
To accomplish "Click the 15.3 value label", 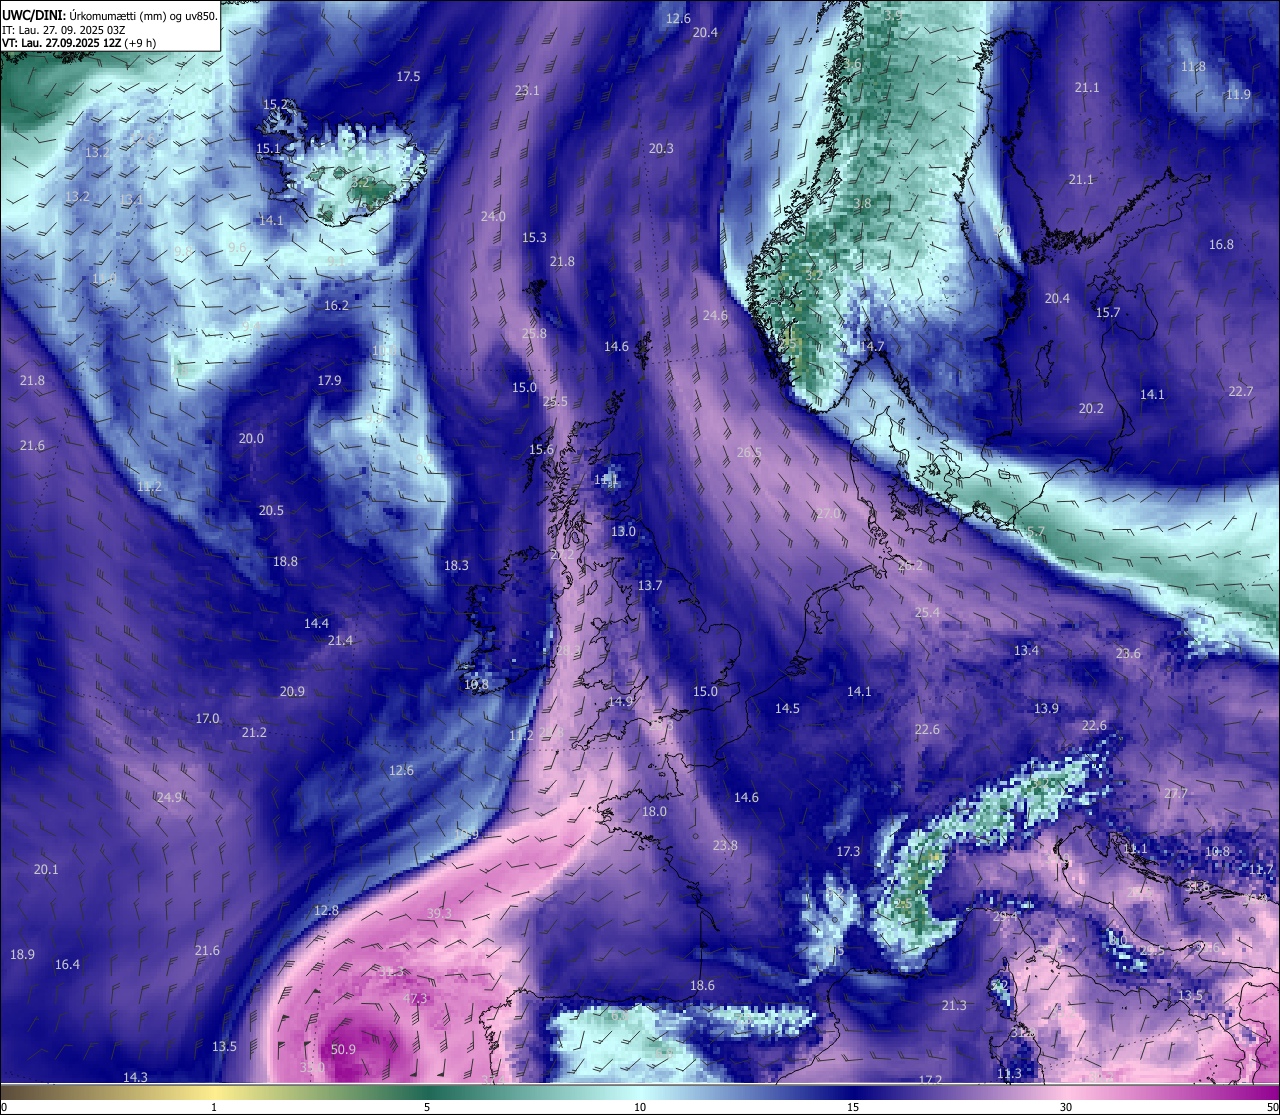I will pyautogui.click(x=534, y=237).
